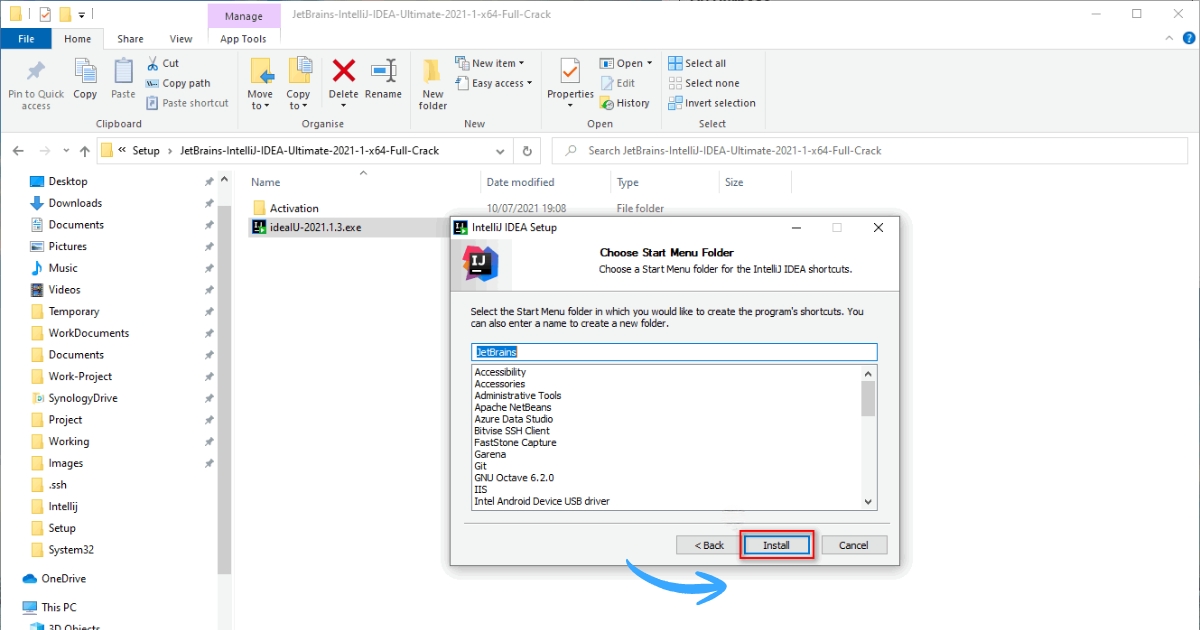Open the recent locations chevron
Image resolution: width=1200 pixels, height=630 pixels.
[67, 151]
